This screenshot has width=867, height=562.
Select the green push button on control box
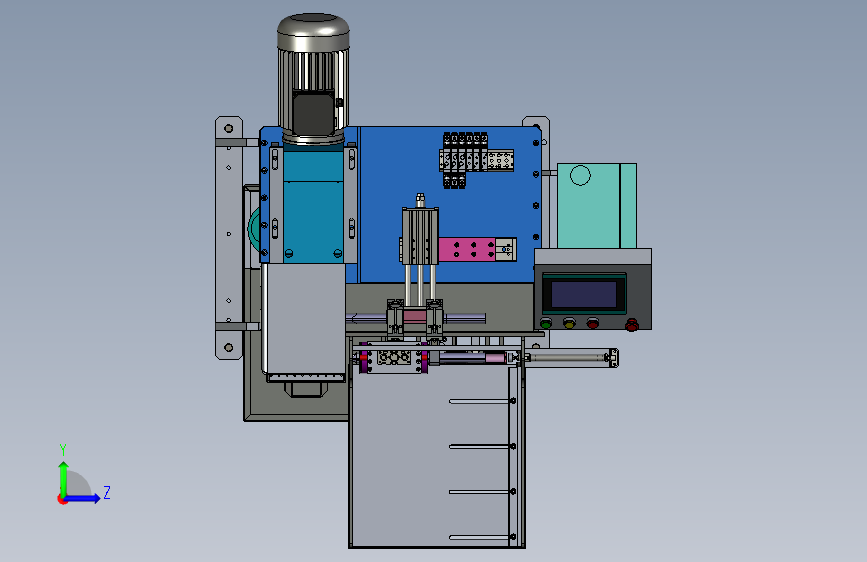pyautogui.click(x=546, y=323)
